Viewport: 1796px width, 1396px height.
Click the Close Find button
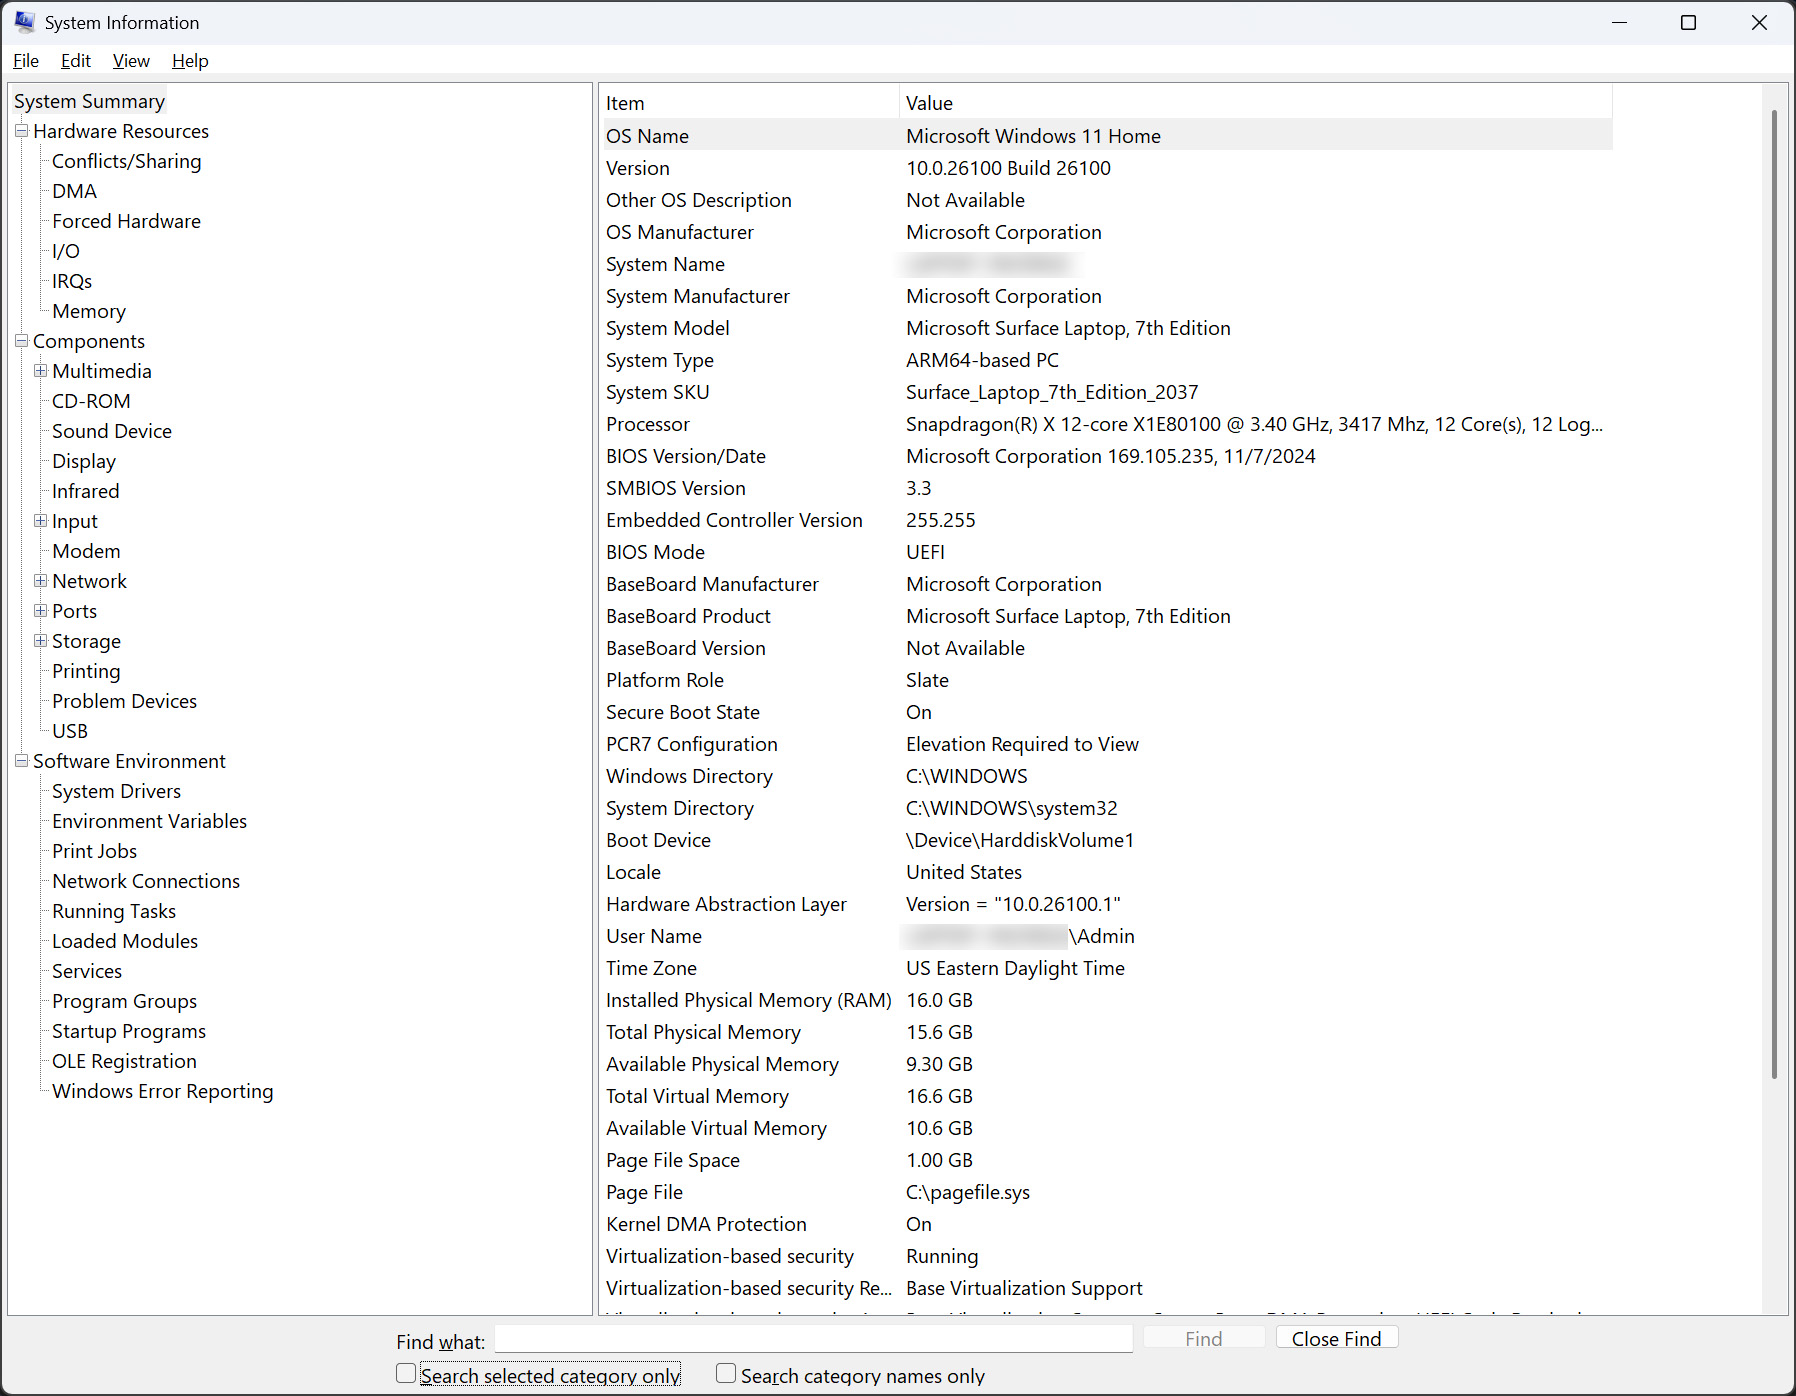coord(1336,1338)
